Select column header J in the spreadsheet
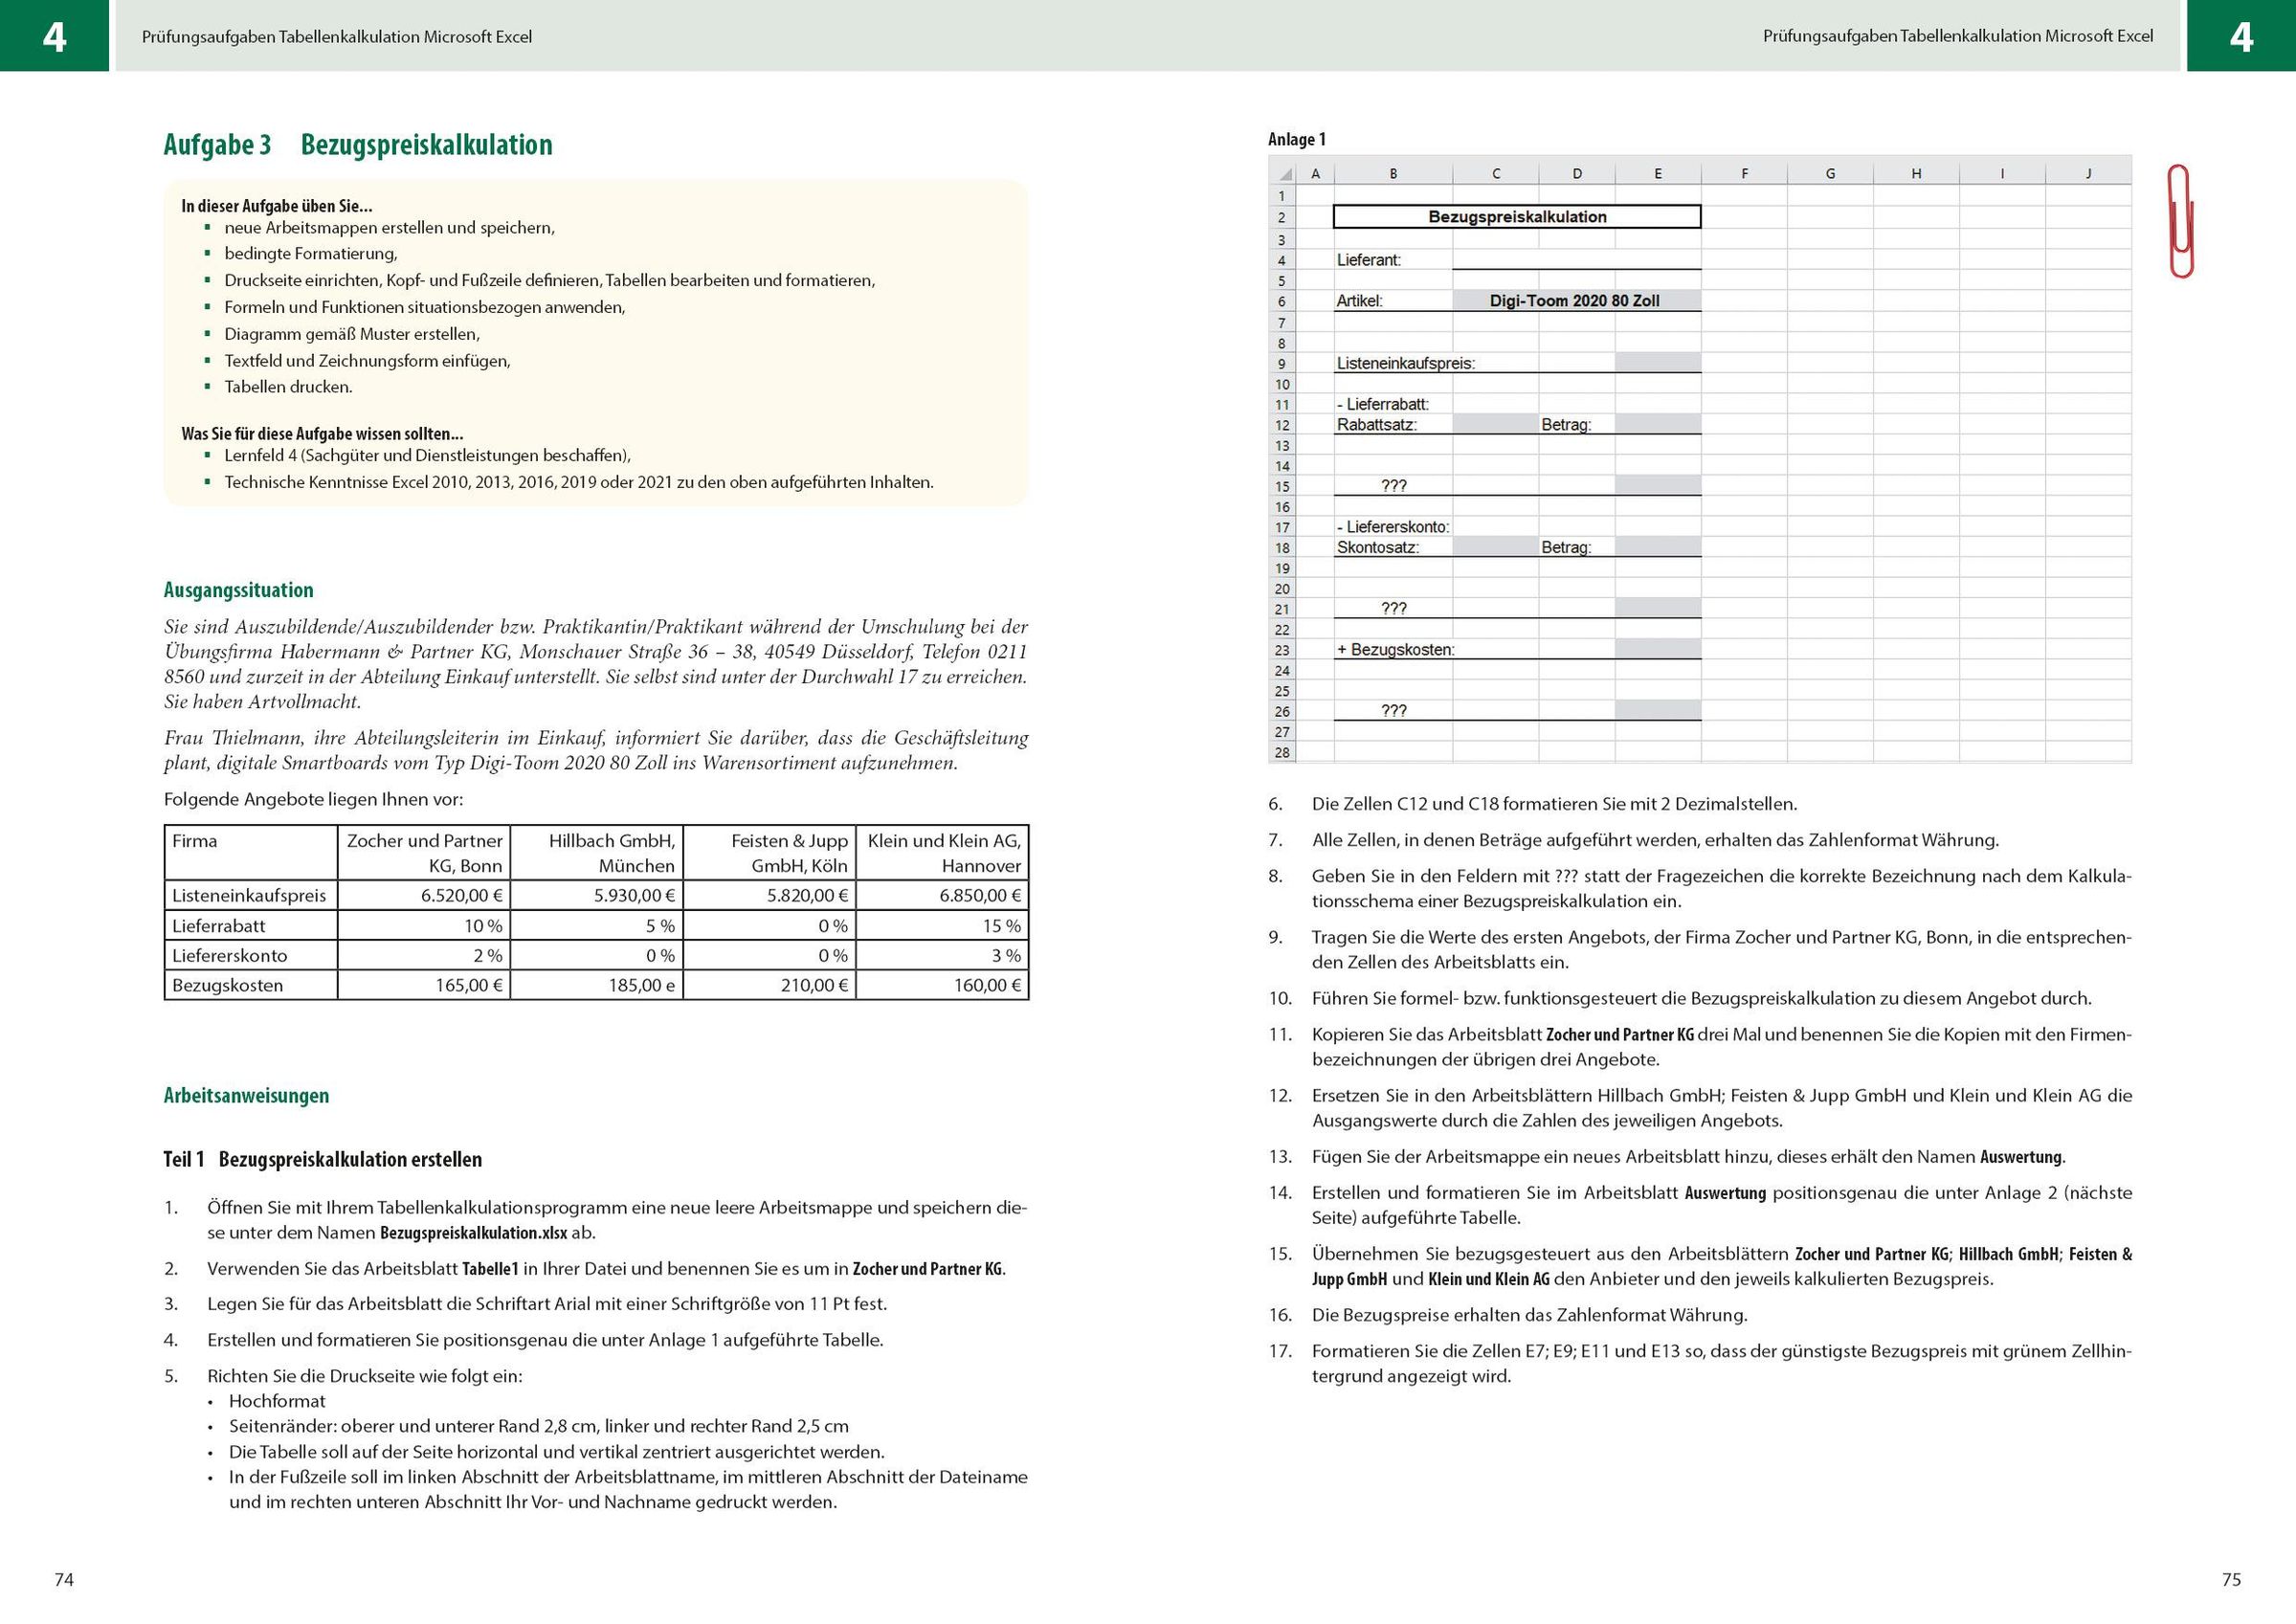2296x1624 pixels. pyautogui.click(x=2088, y=174)
